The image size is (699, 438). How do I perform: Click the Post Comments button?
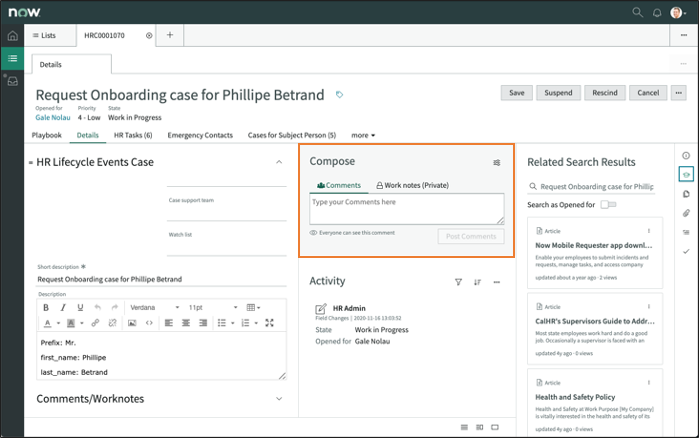pos(471,236)
